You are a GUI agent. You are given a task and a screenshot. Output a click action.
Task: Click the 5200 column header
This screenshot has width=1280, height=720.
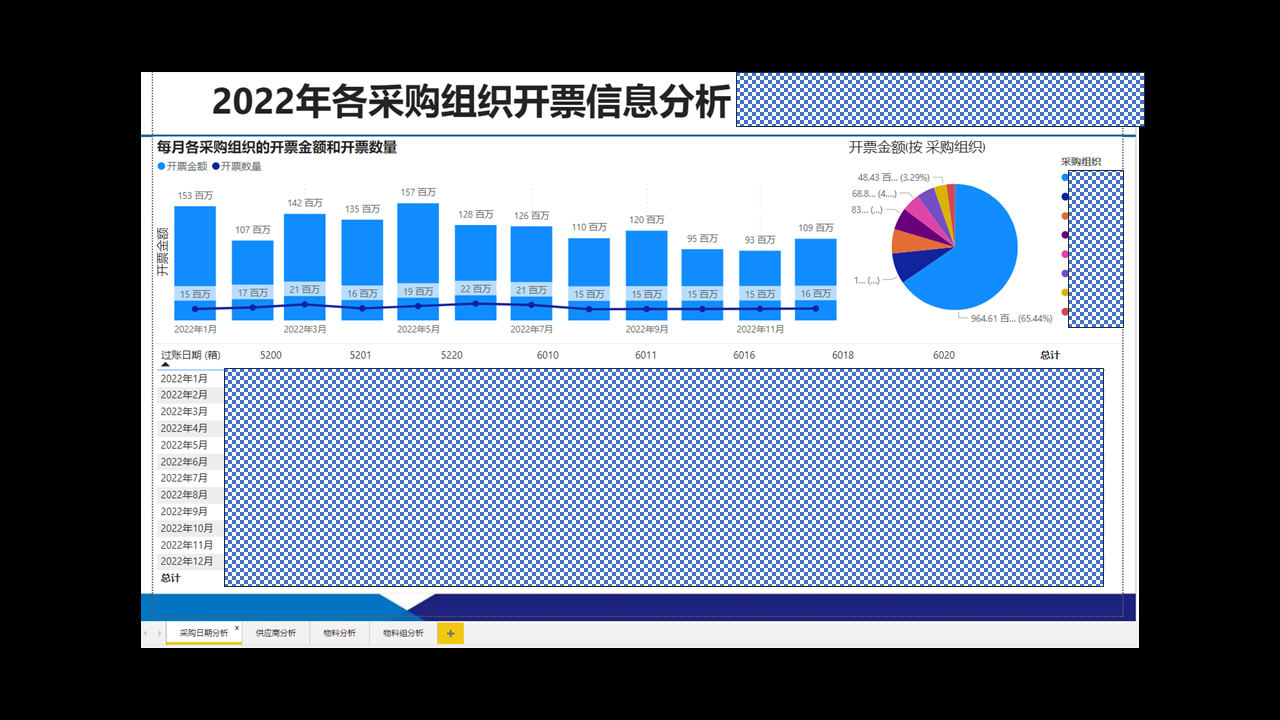pos(270,355)
